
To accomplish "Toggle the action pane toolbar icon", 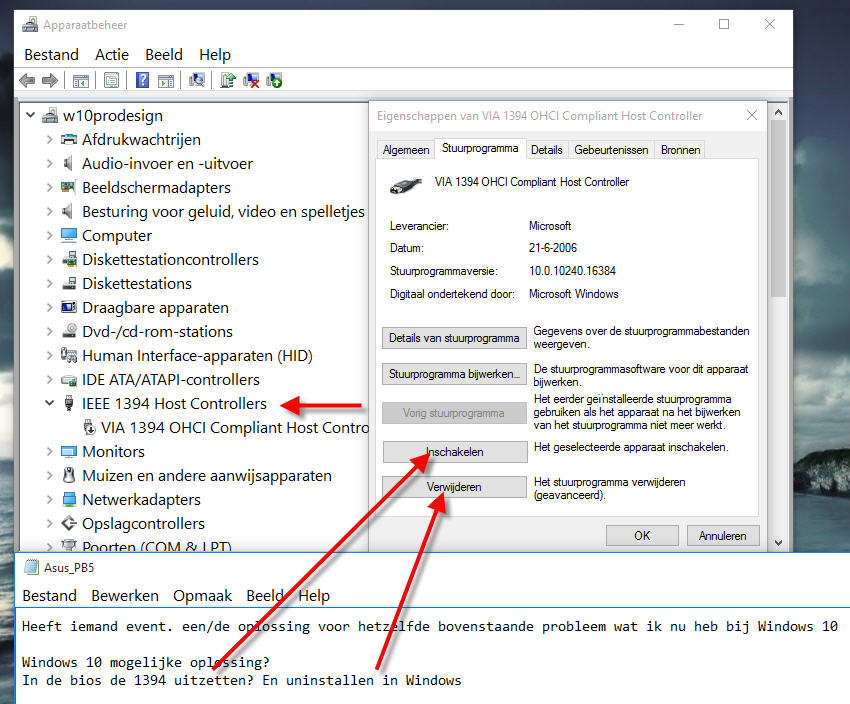I will [165, 81].
